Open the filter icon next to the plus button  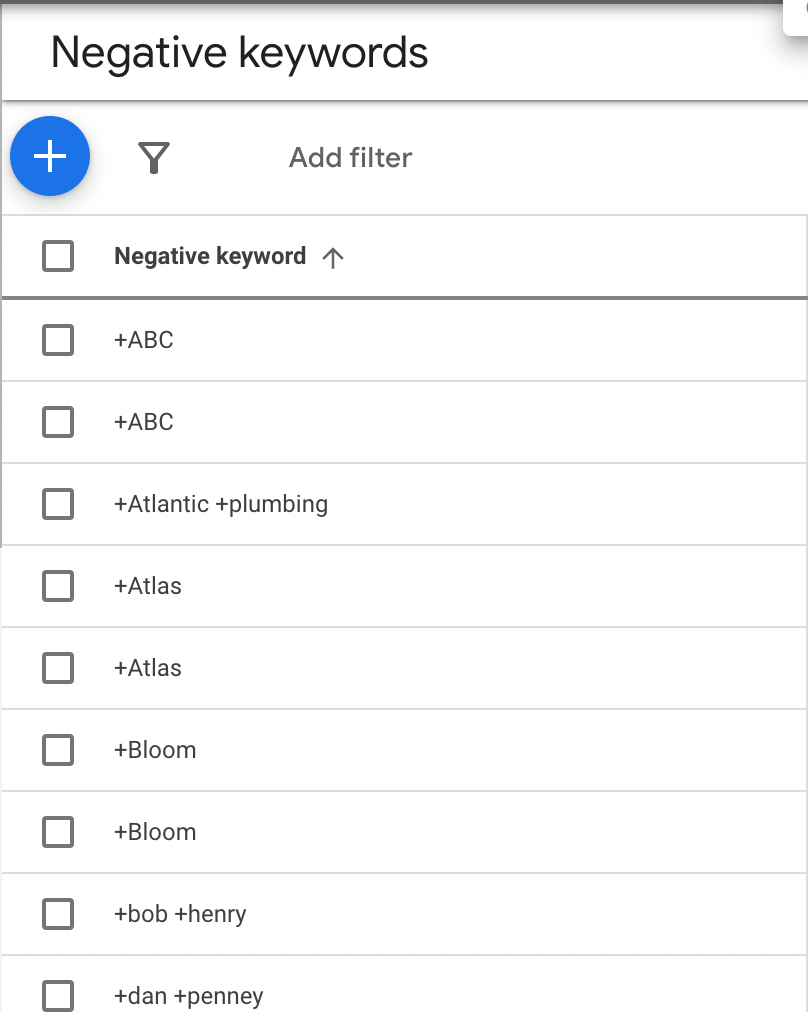pyautogui.click(x=153, y=156)
